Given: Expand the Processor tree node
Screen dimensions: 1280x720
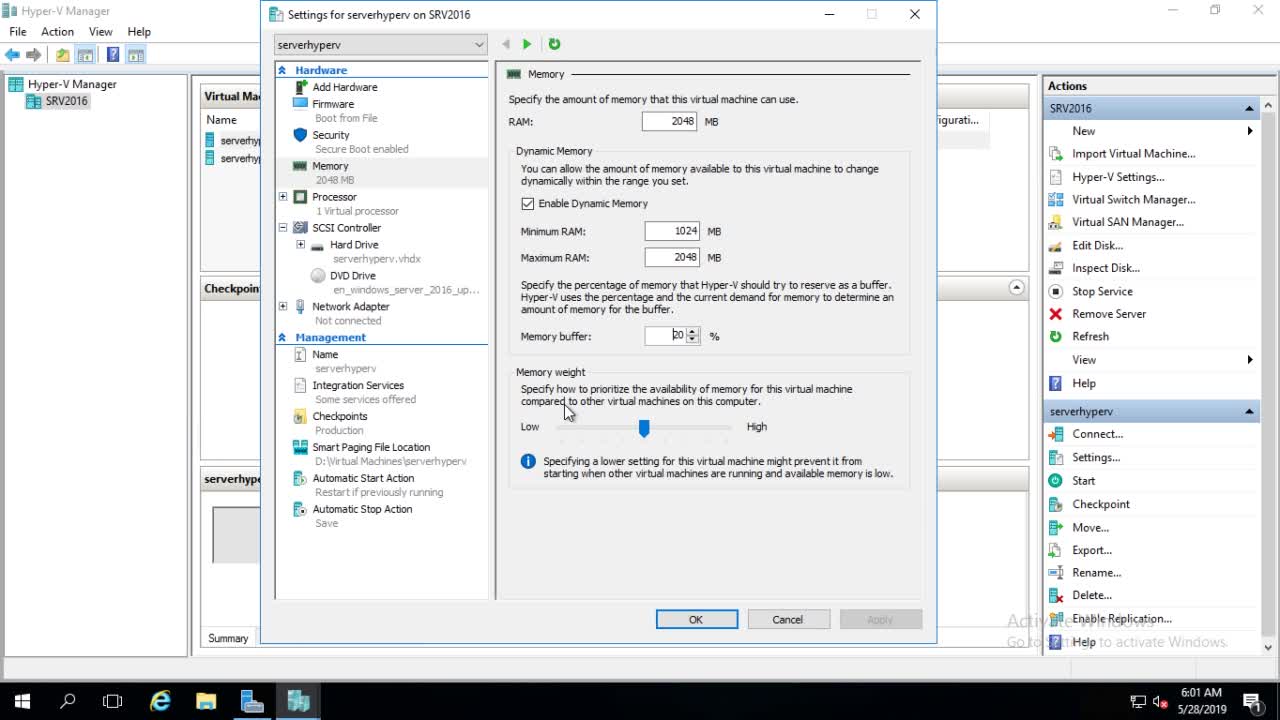Looking at the screenshot, I should [283, 197].
